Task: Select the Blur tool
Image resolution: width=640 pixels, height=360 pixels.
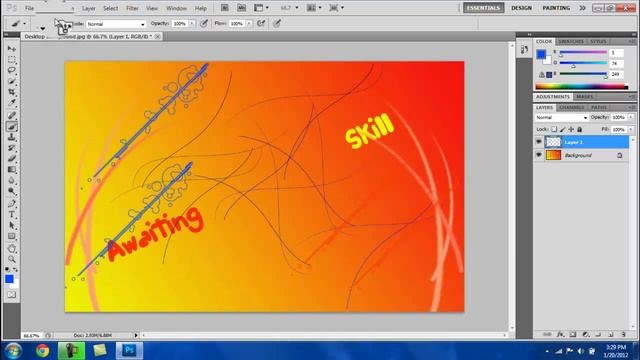Action: coord(11,180)
